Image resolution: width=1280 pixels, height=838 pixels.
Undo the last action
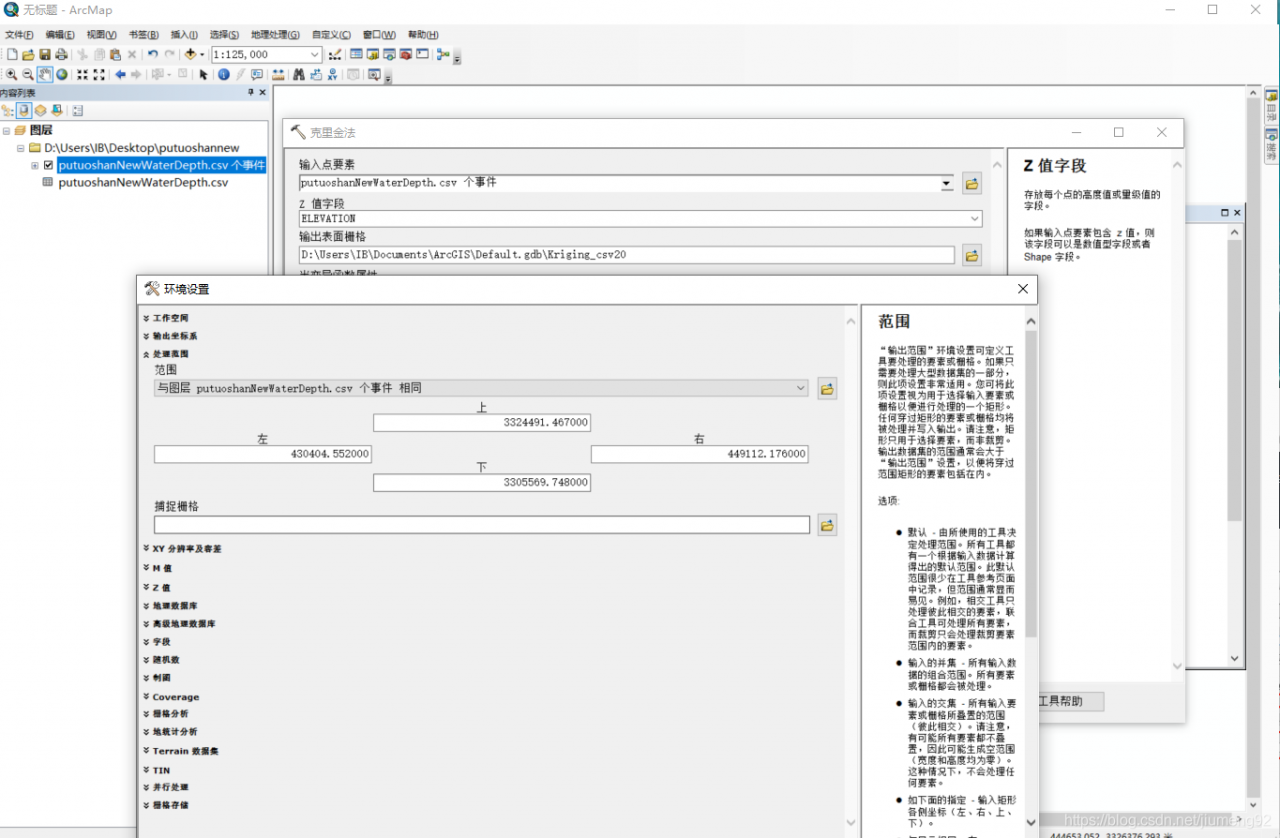[x=152, y=54]
